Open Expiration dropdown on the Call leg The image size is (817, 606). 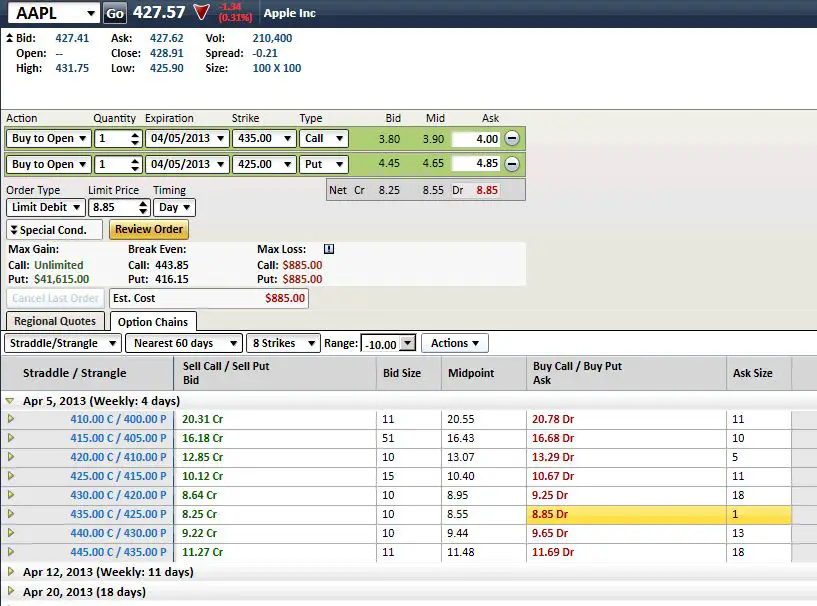pos(187,139)
